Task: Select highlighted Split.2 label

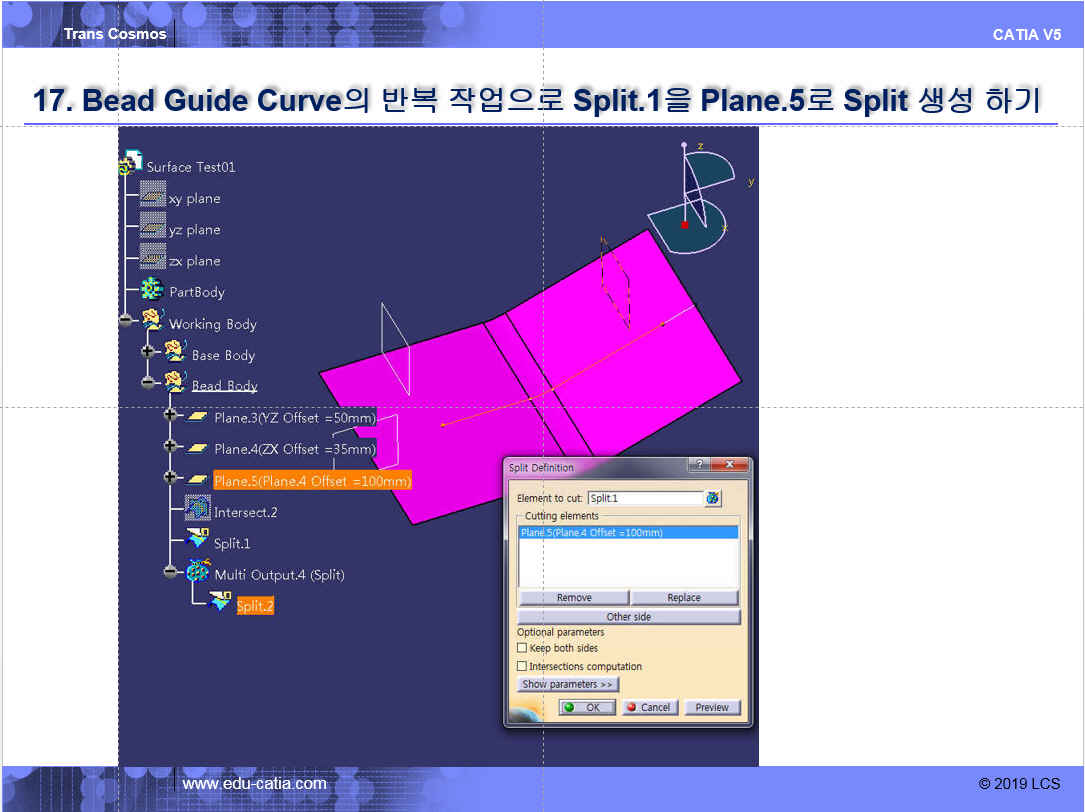Action: tap(255, 606)
